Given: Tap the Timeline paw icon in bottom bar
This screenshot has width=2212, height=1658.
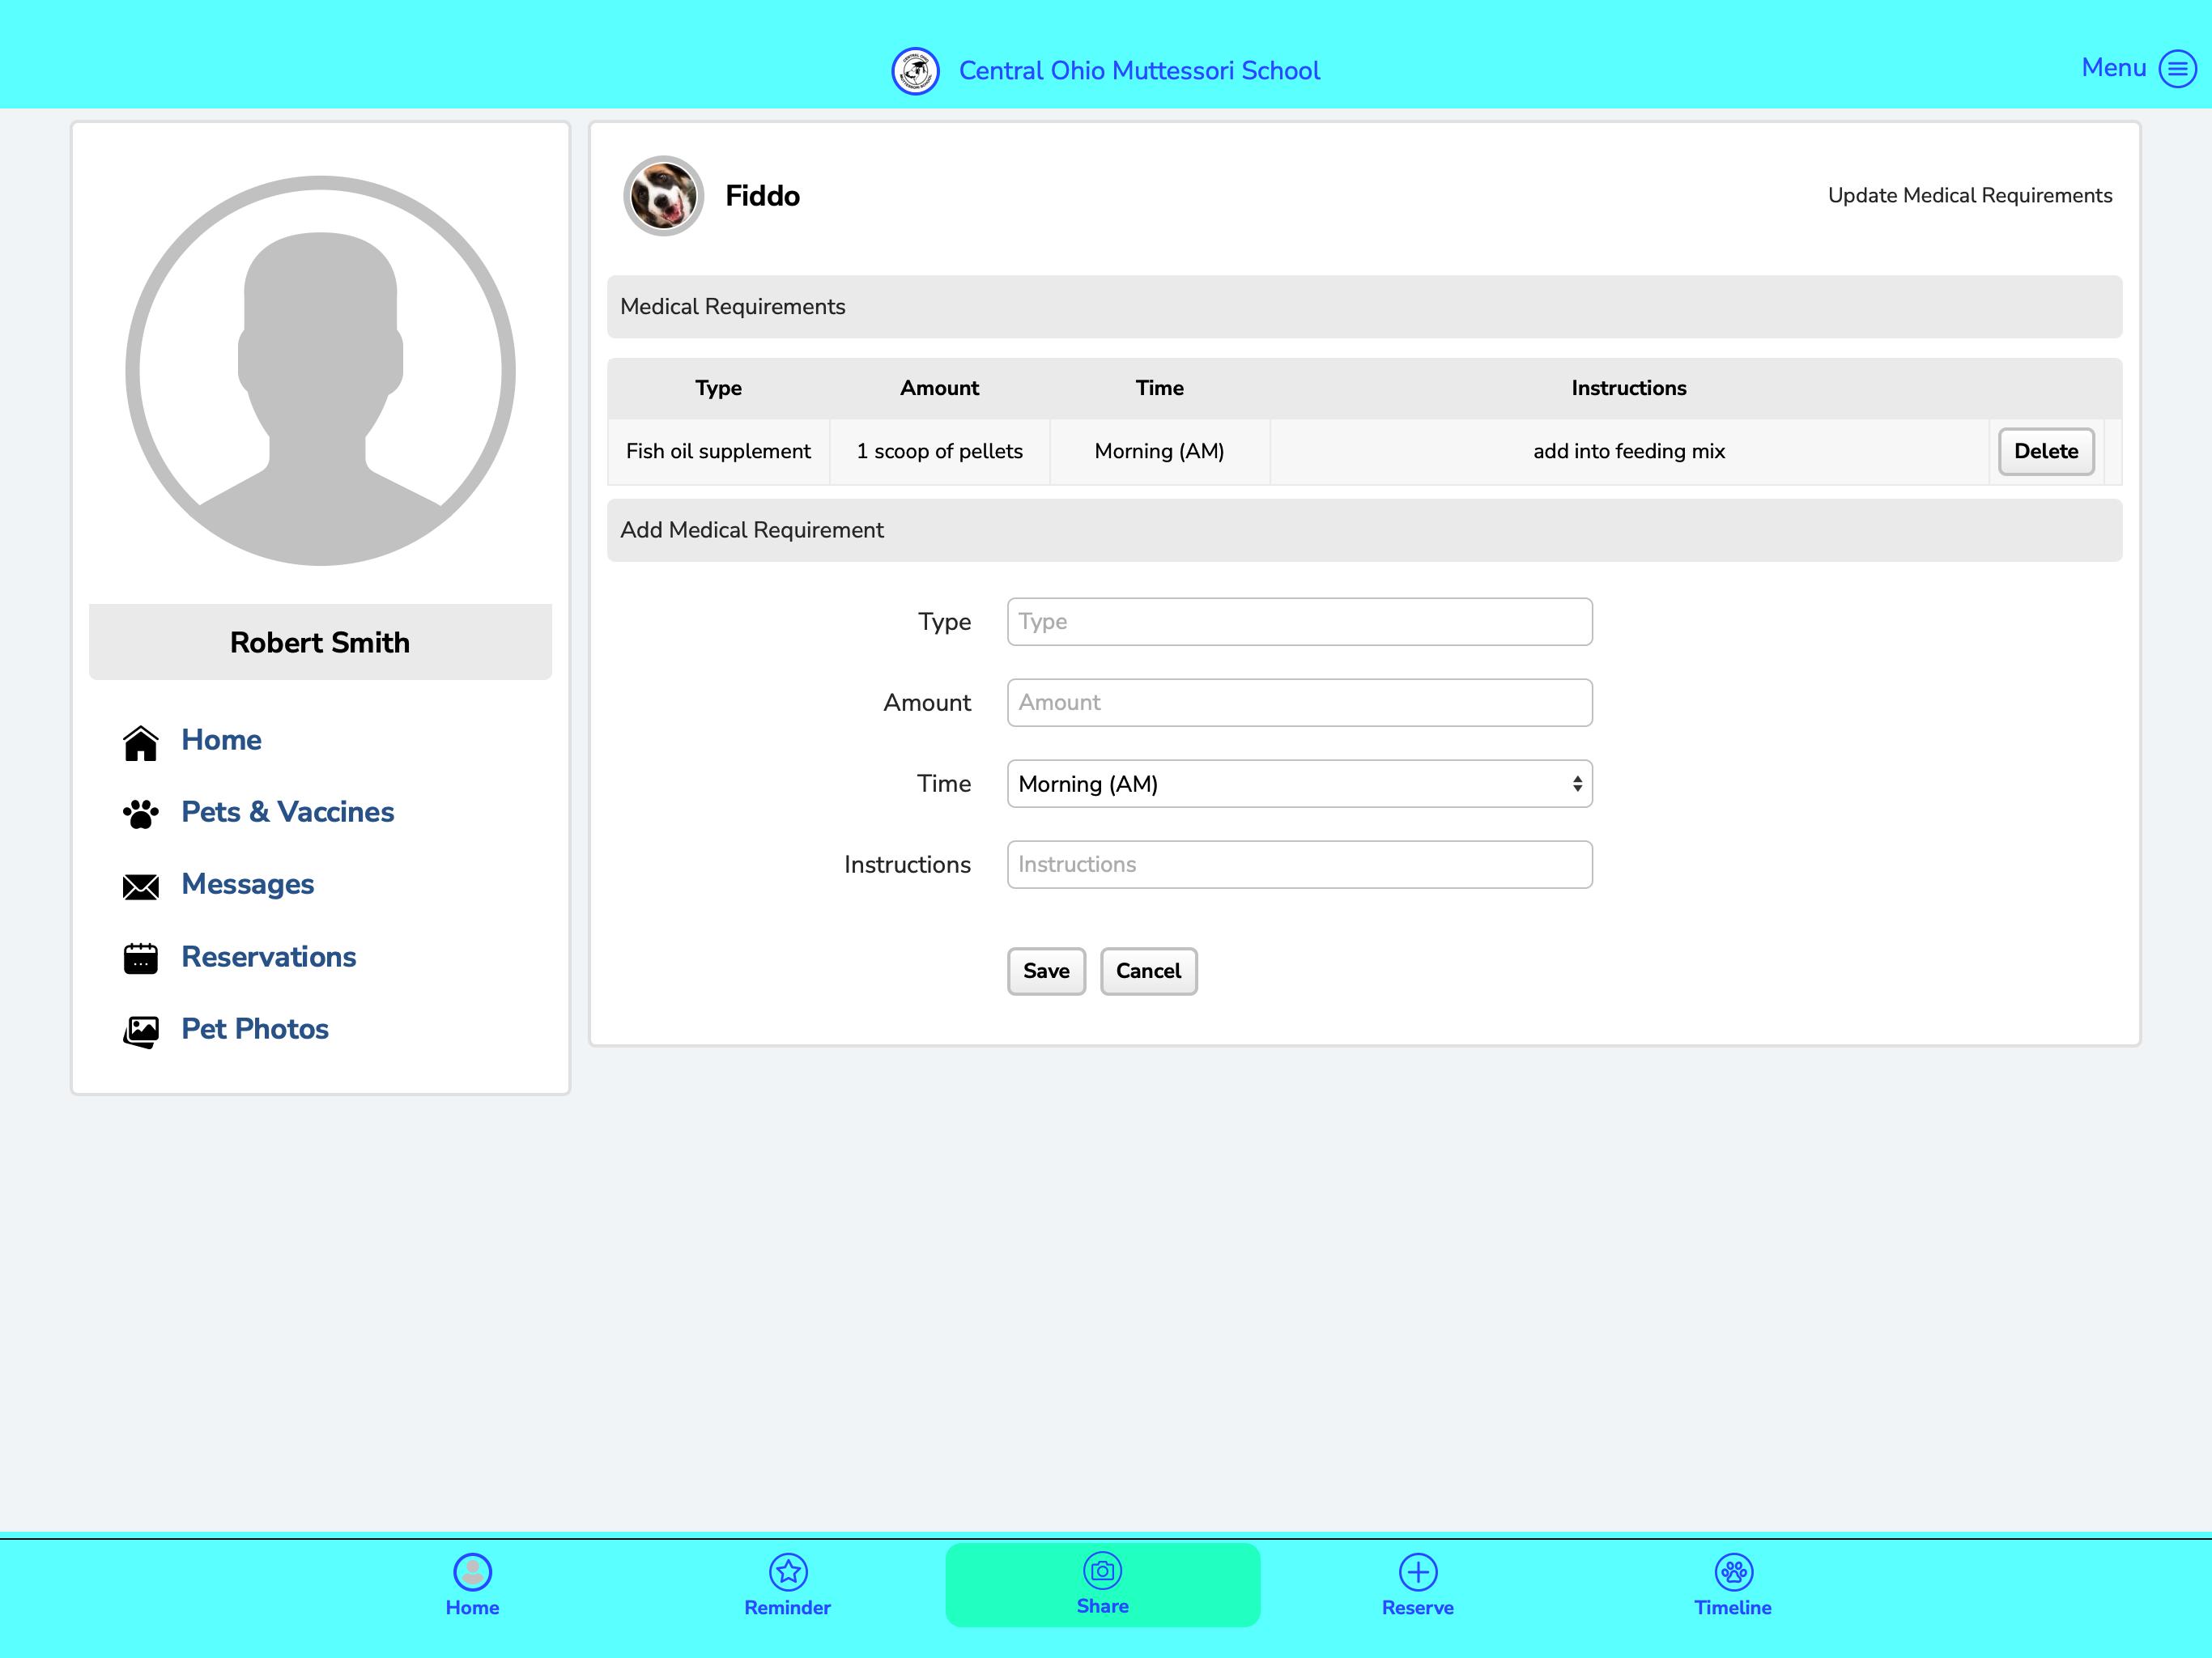Looking at the screenshot, I should [1733, 1571].
